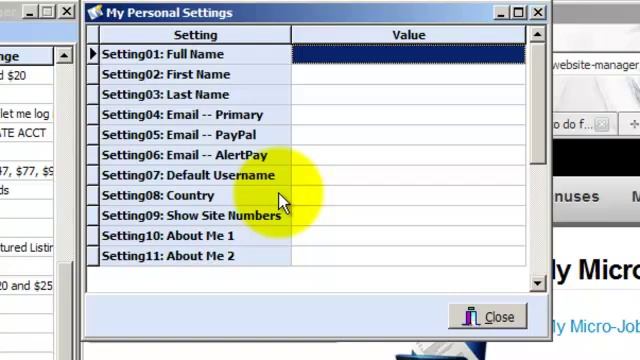Click the Micro-Job link in the browser window
This screenshot has height=360, width=640.
pos(596,327)
